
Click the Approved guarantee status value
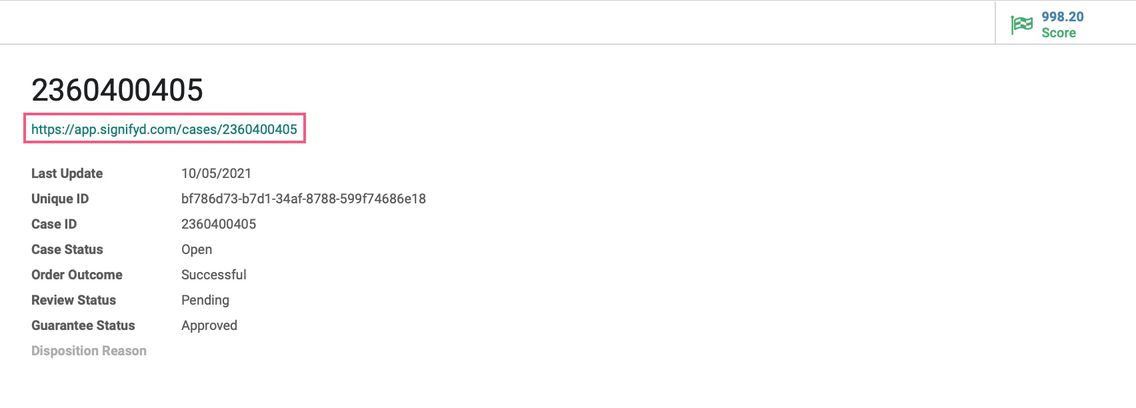coord(209,326)
